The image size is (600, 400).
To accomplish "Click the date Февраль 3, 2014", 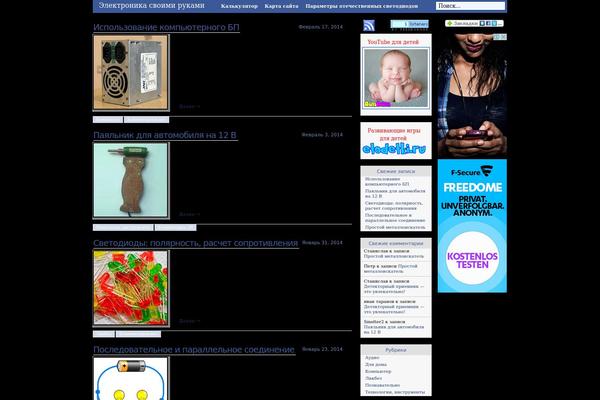I will pos(322,135).
